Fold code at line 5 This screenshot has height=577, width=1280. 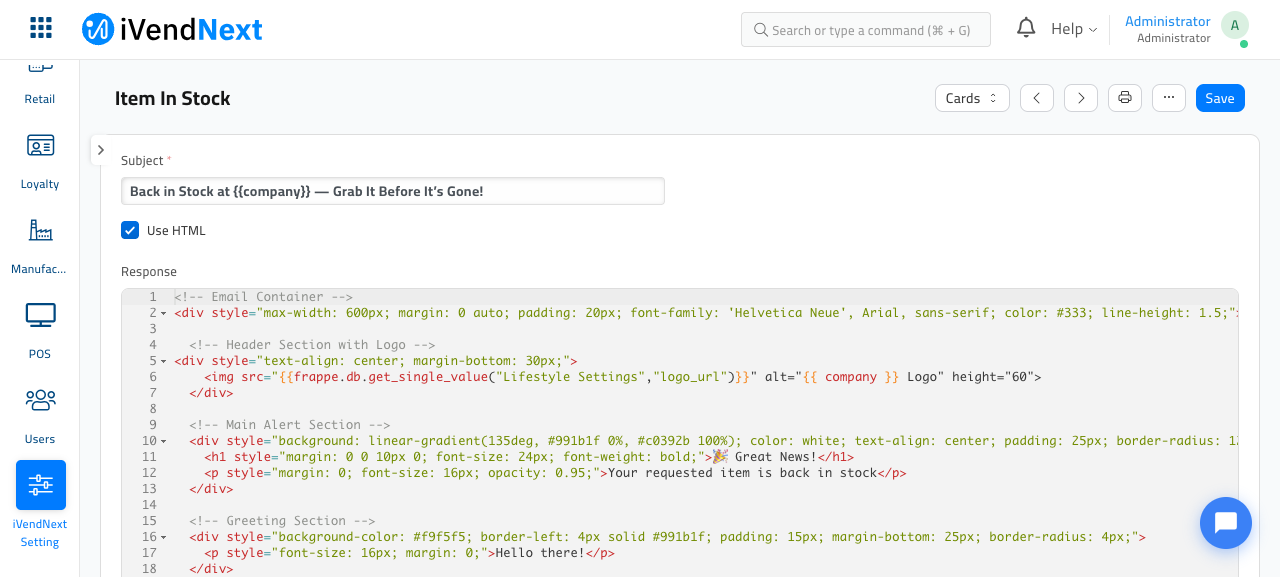(164, 361)
